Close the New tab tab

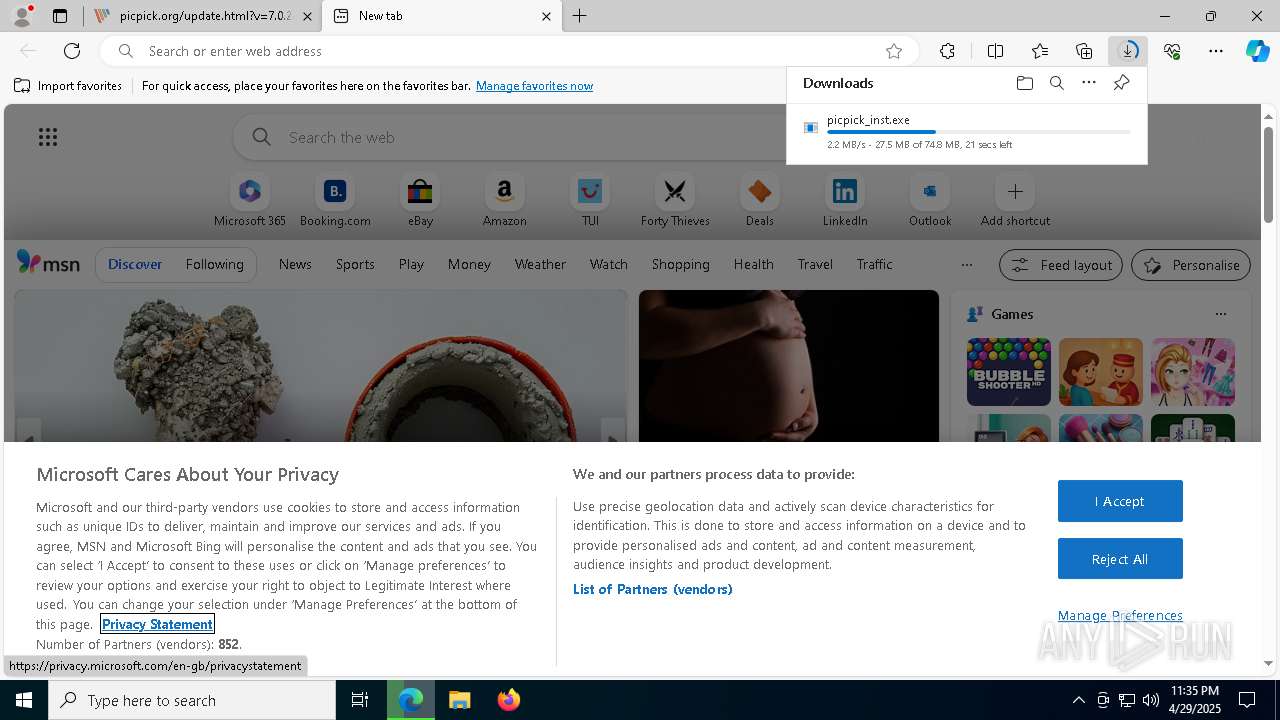546,16
